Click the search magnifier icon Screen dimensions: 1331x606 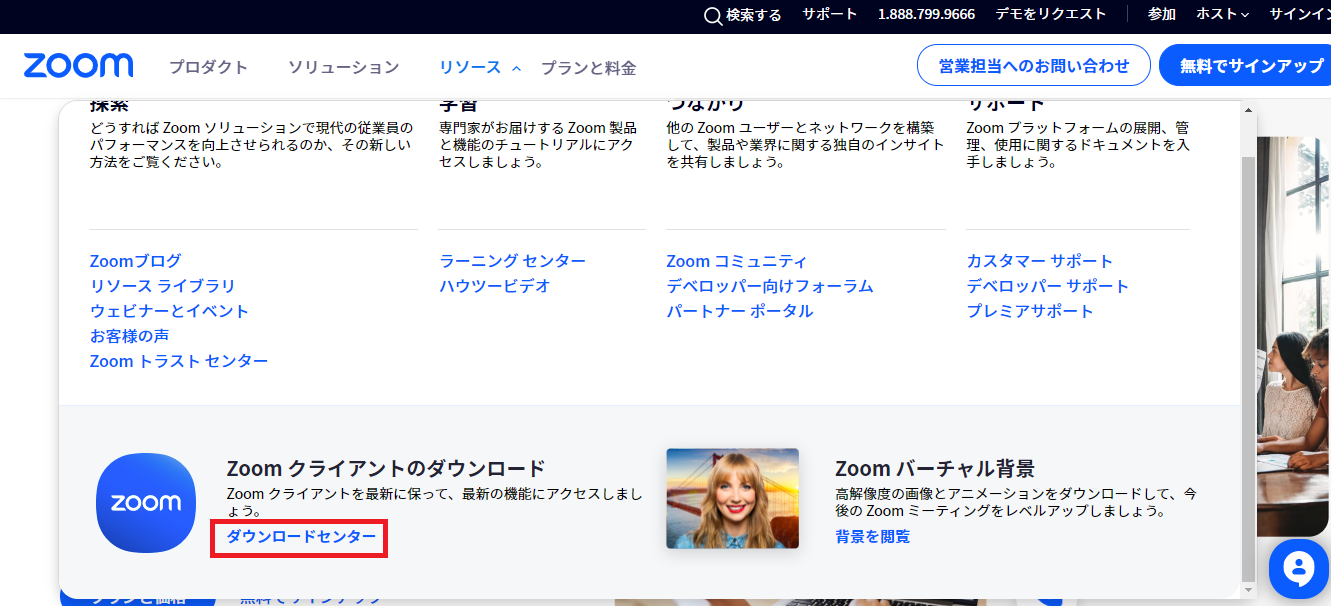tap(713, 16)
